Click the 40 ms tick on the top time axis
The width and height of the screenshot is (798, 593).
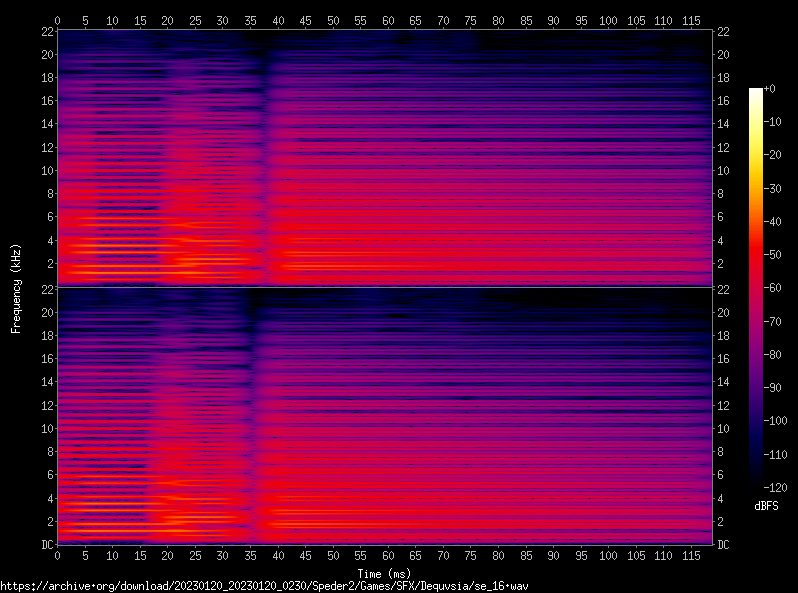click(278, 20)
